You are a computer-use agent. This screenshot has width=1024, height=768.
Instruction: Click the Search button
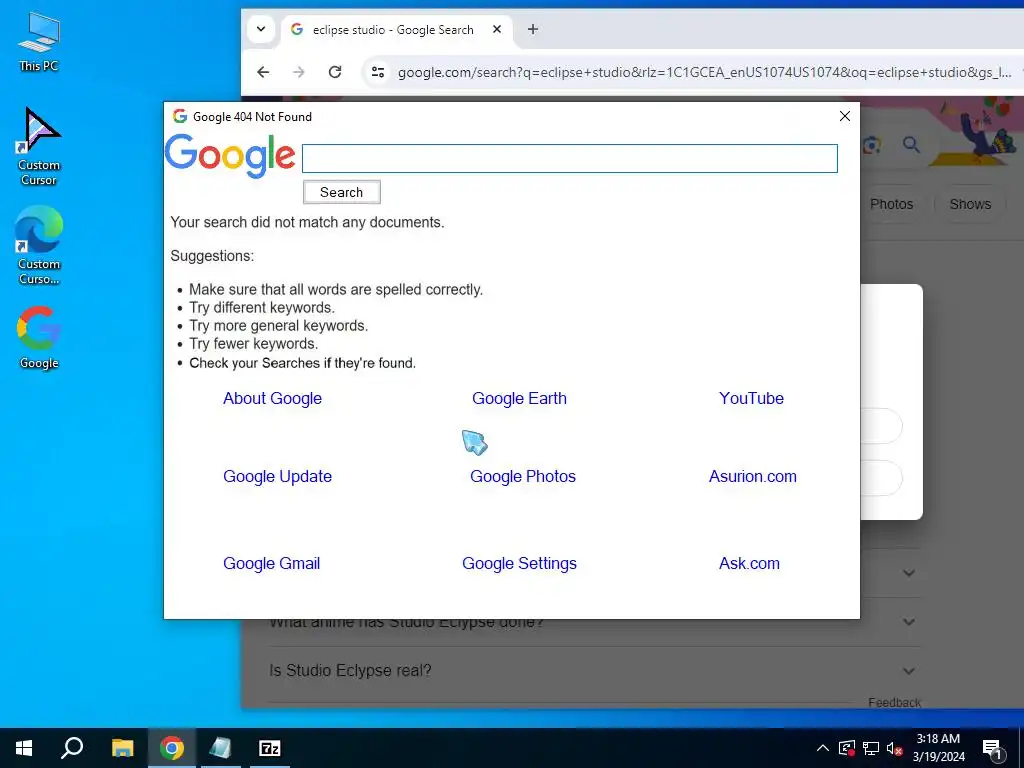pyautogui.click(x=342, y=192)
